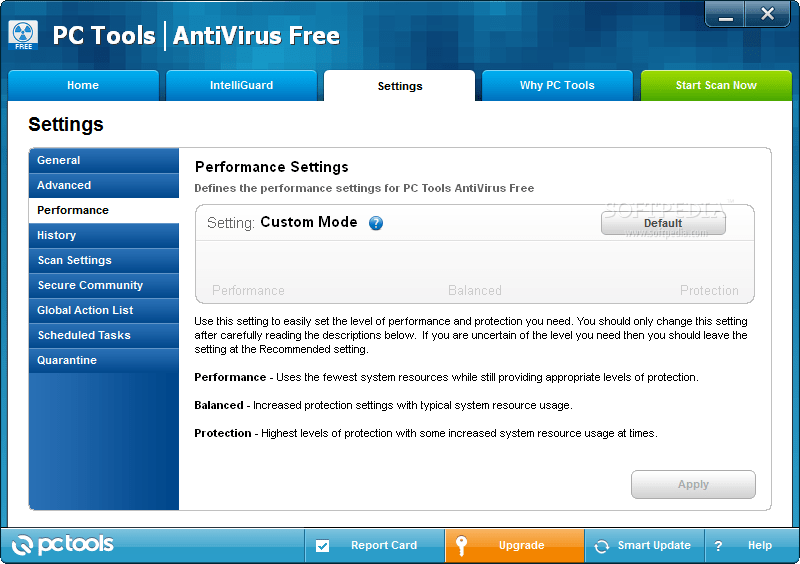Click the bold Balanced description term
The image size is (800, 564).
coord(219,405)
